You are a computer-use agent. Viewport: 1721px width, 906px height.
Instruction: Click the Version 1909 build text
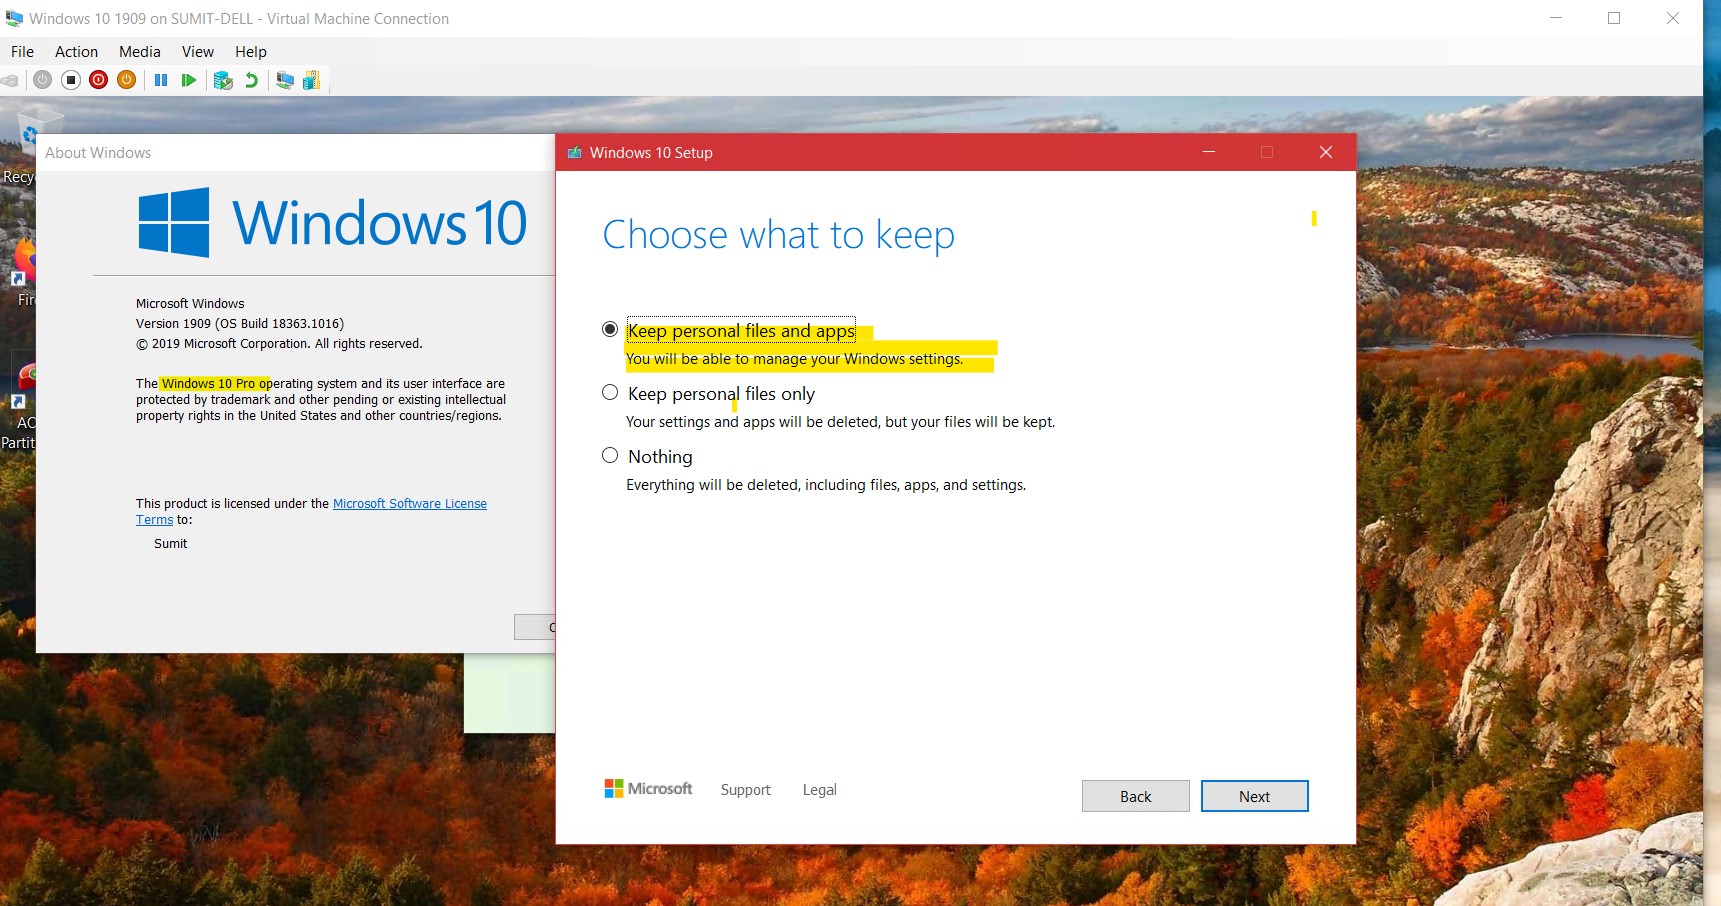240,324
